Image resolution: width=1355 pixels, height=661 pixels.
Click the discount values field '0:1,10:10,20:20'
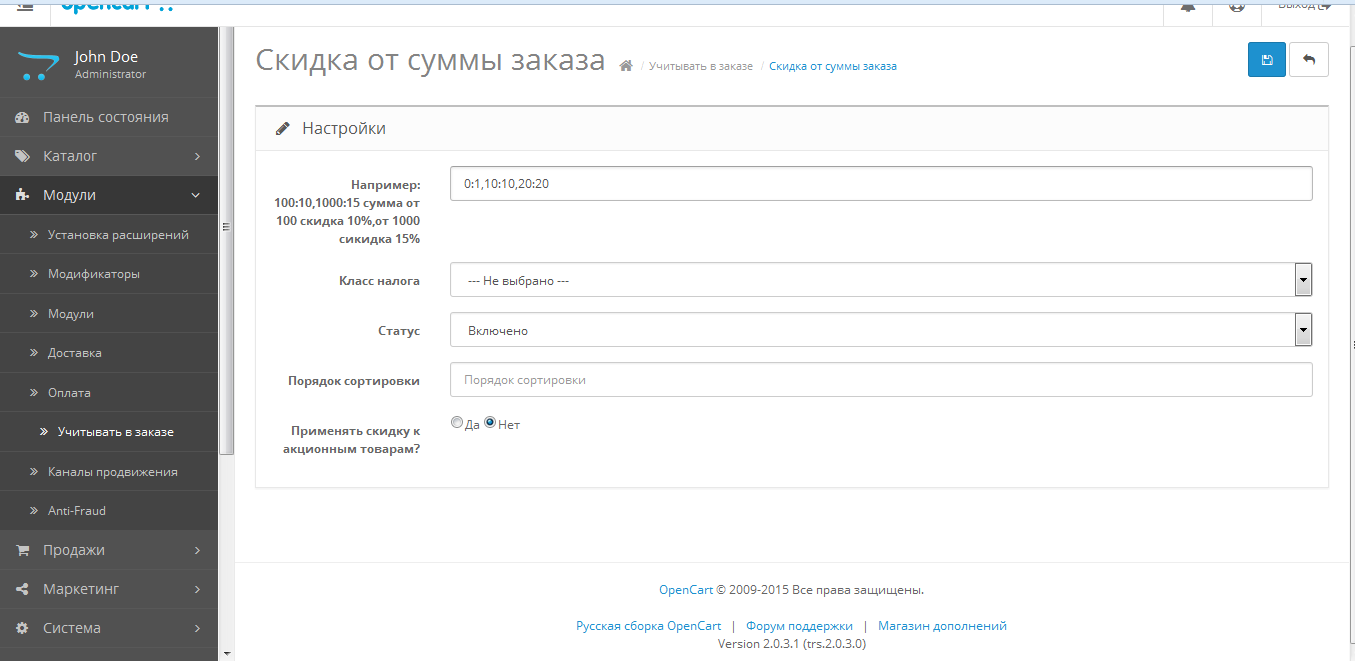[x=880, y=184]
